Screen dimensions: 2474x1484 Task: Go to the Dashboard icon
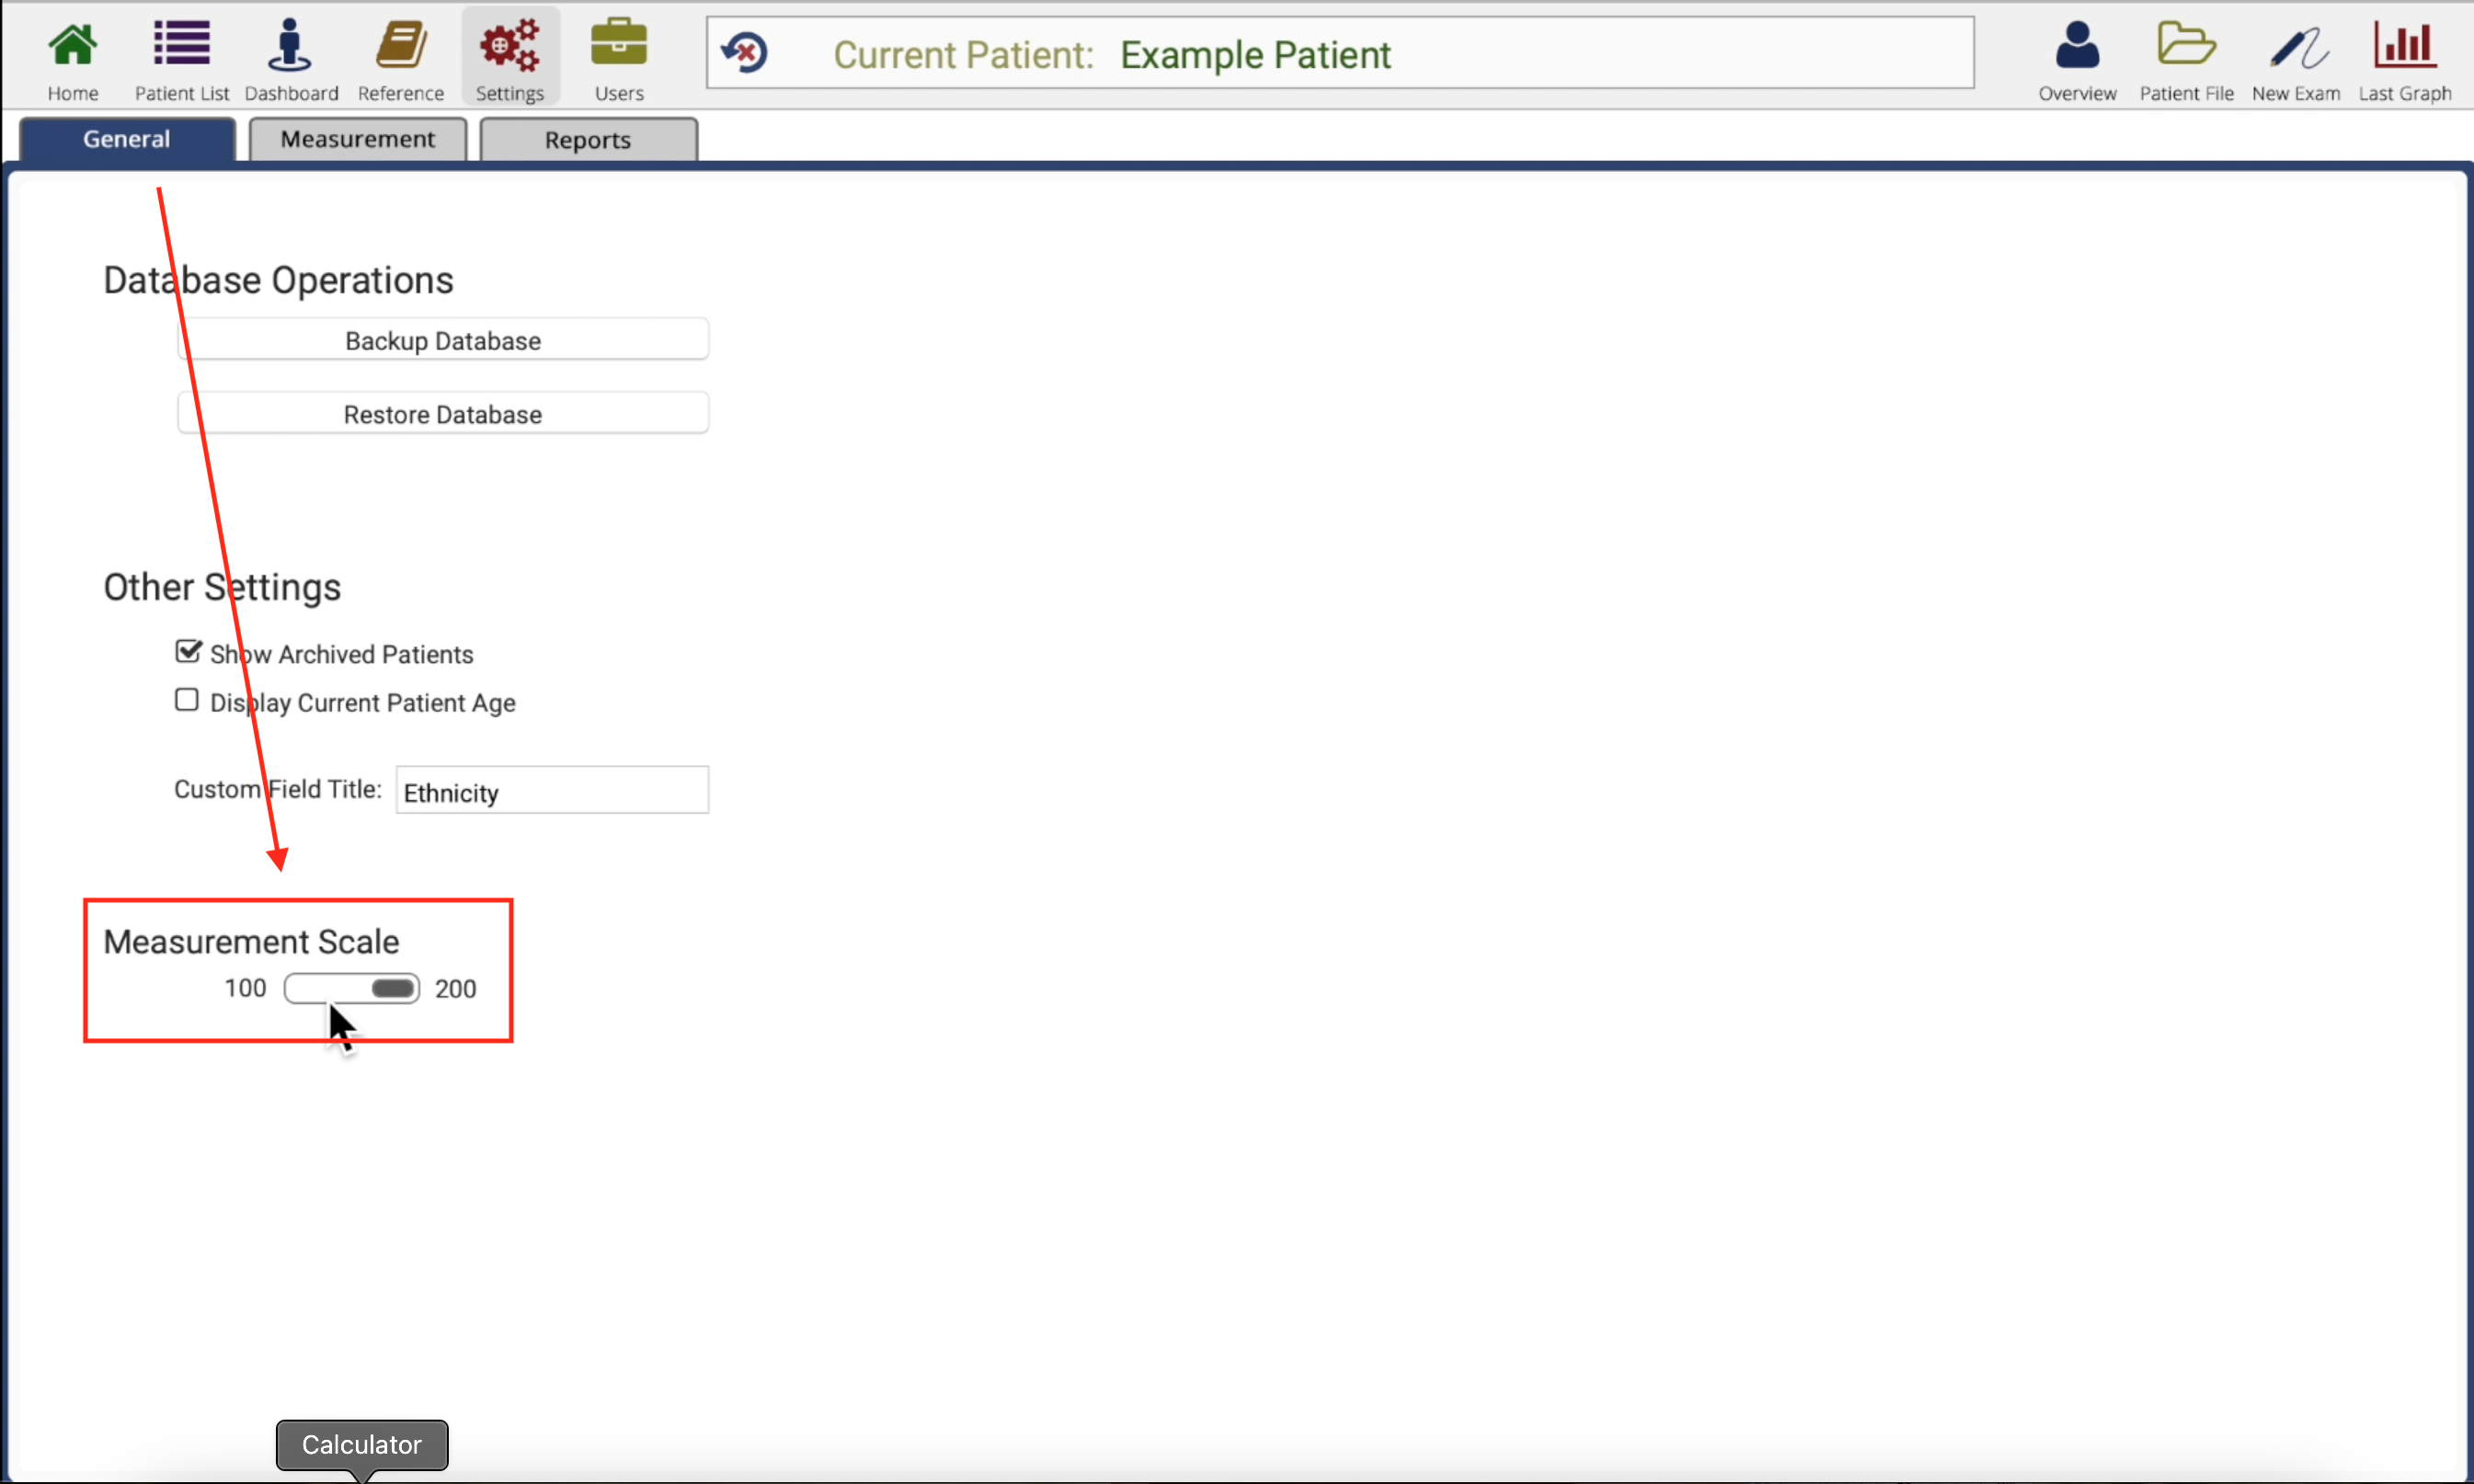point(290,46)
